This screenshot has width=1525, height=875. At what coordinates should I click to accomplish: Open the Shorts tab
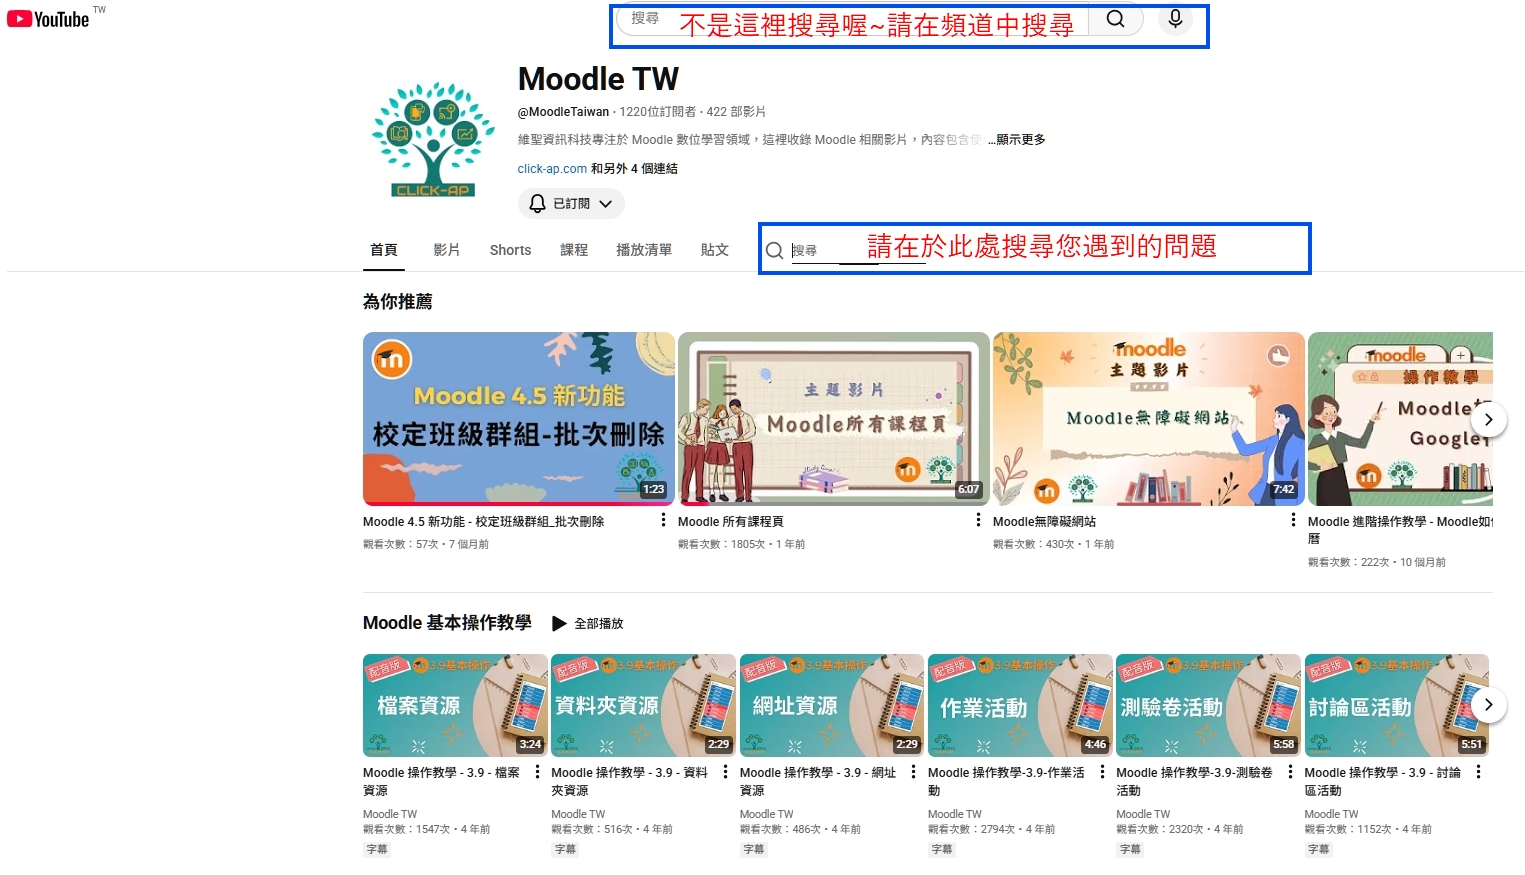coord(510,250)
